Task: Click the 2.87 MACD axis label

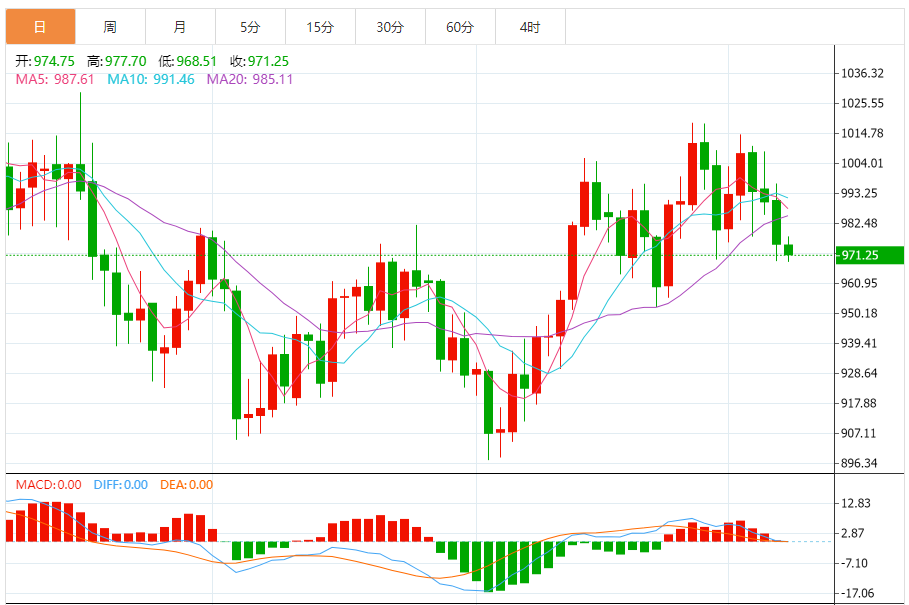Action: [853, 533]
